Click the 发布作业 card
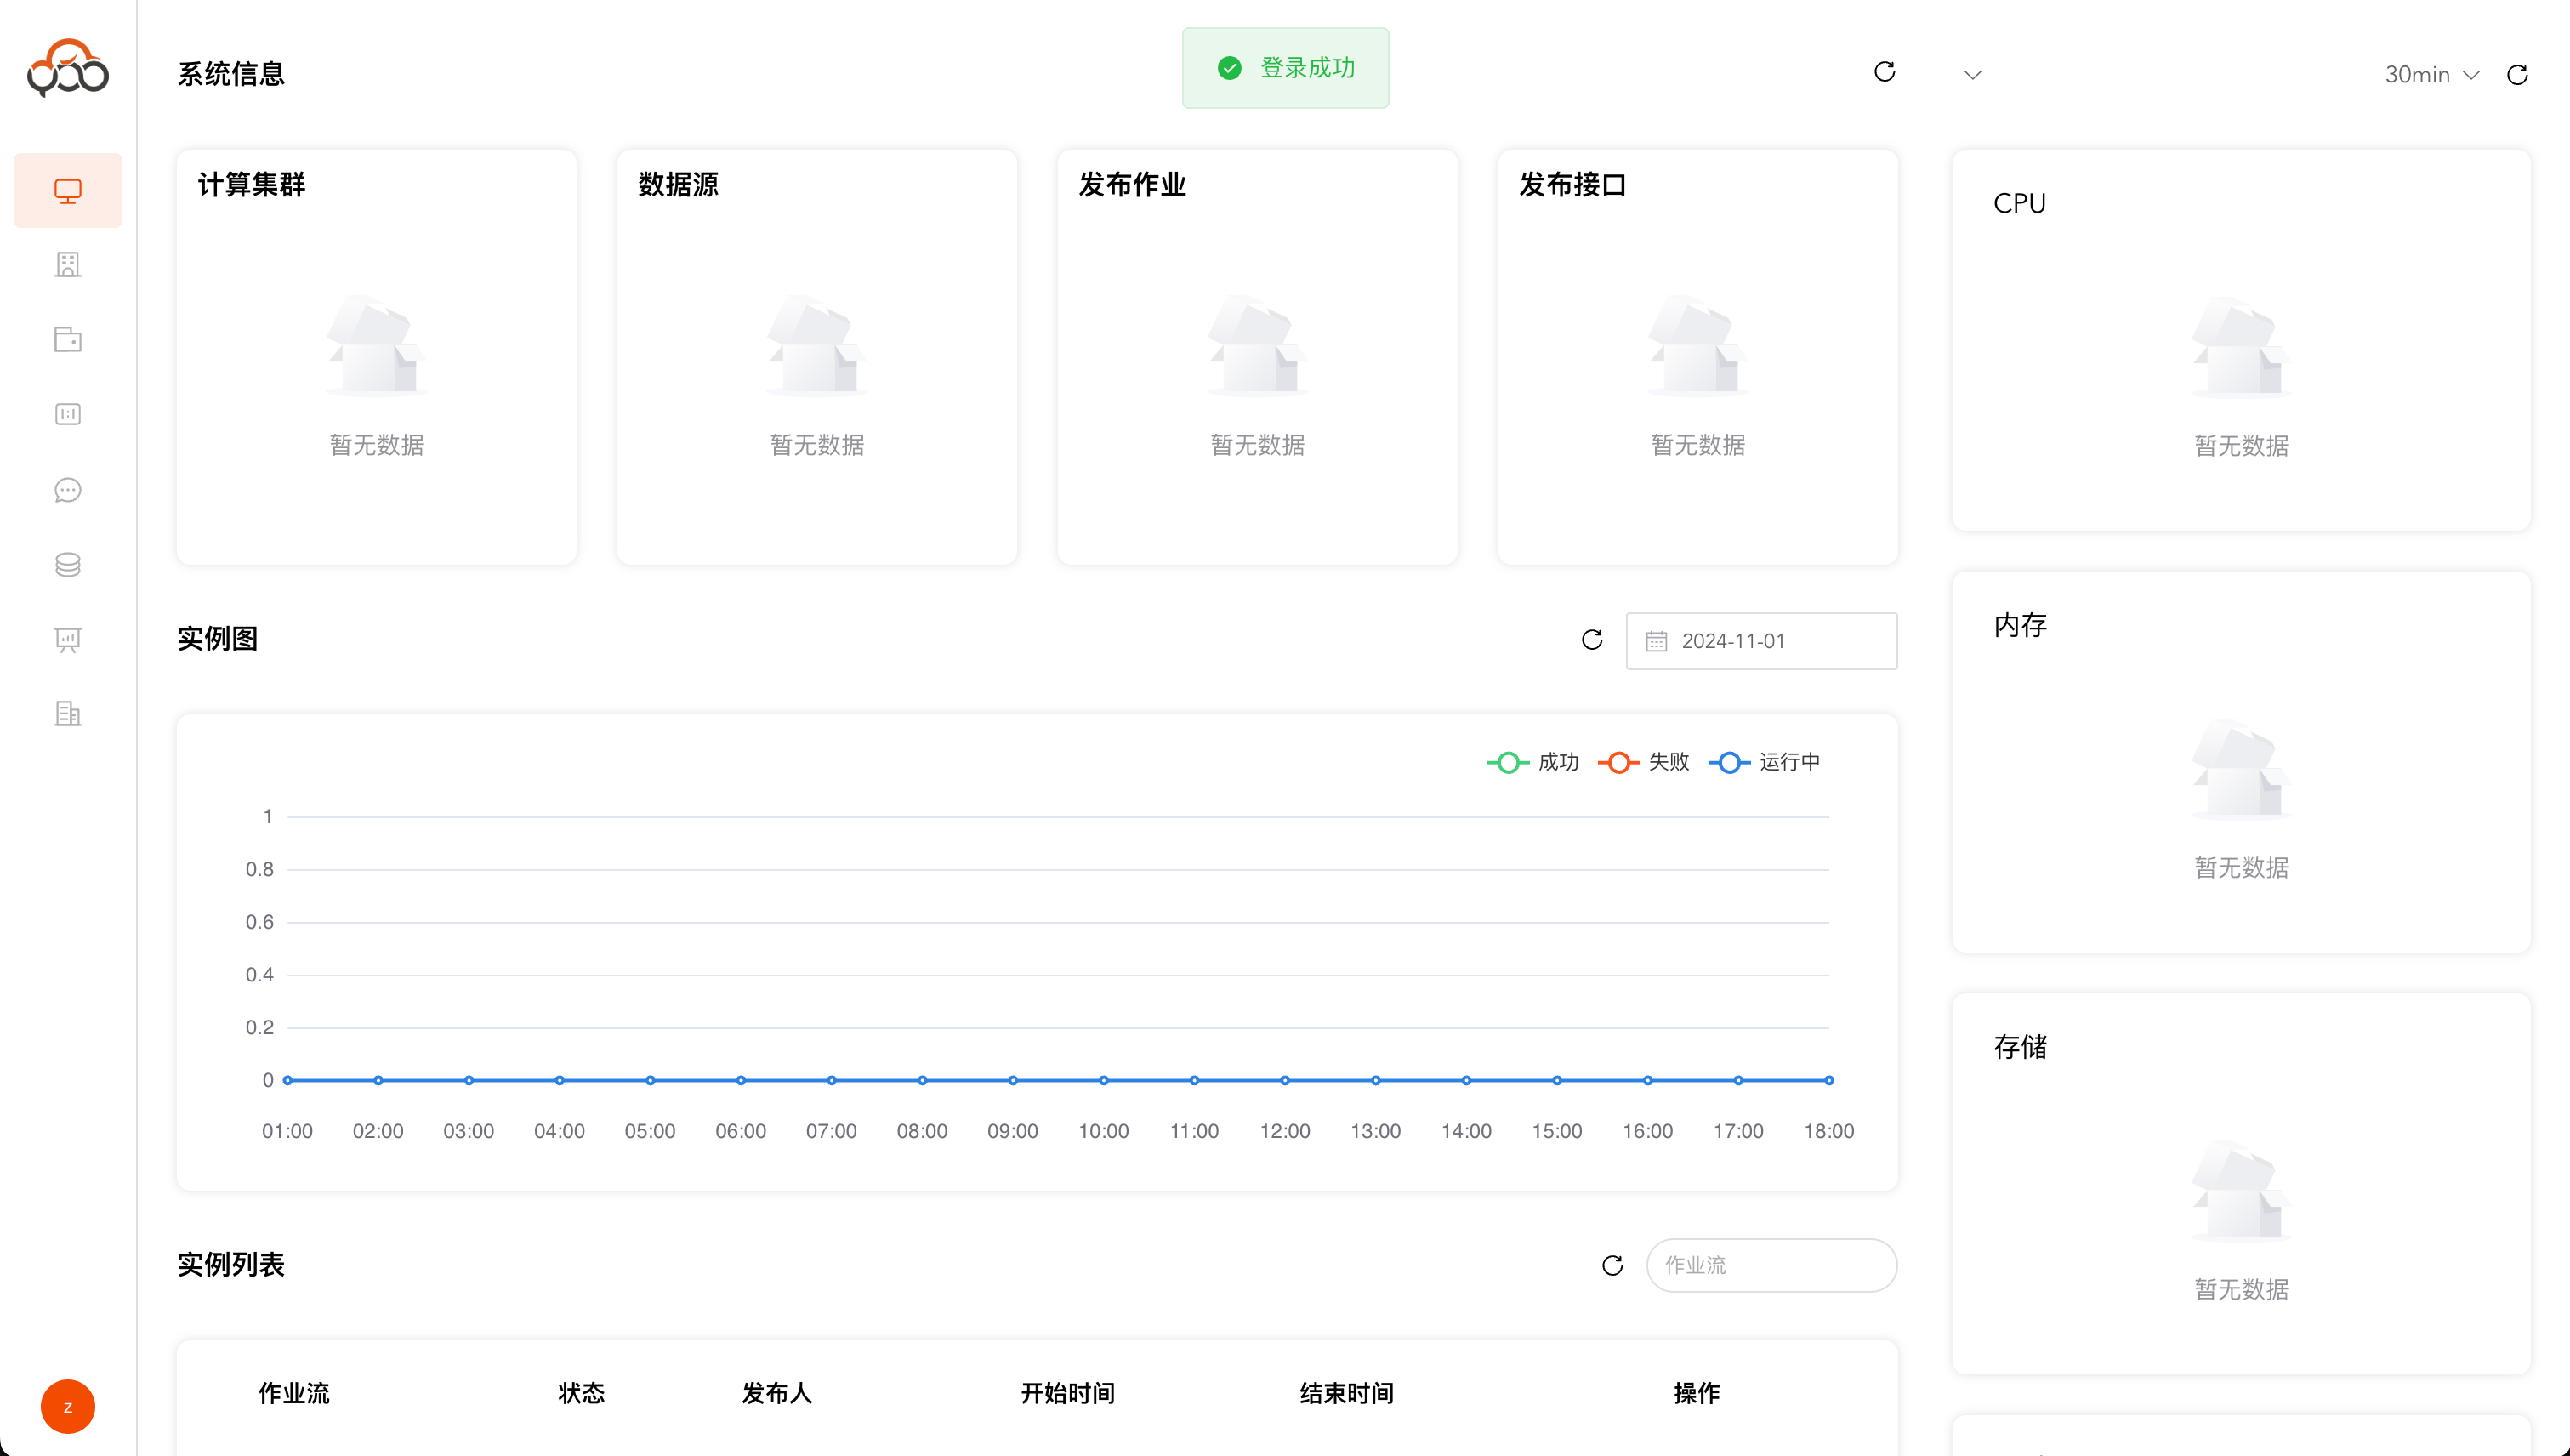This screenshot has width=2570, height=1456. pos(1257,358)
